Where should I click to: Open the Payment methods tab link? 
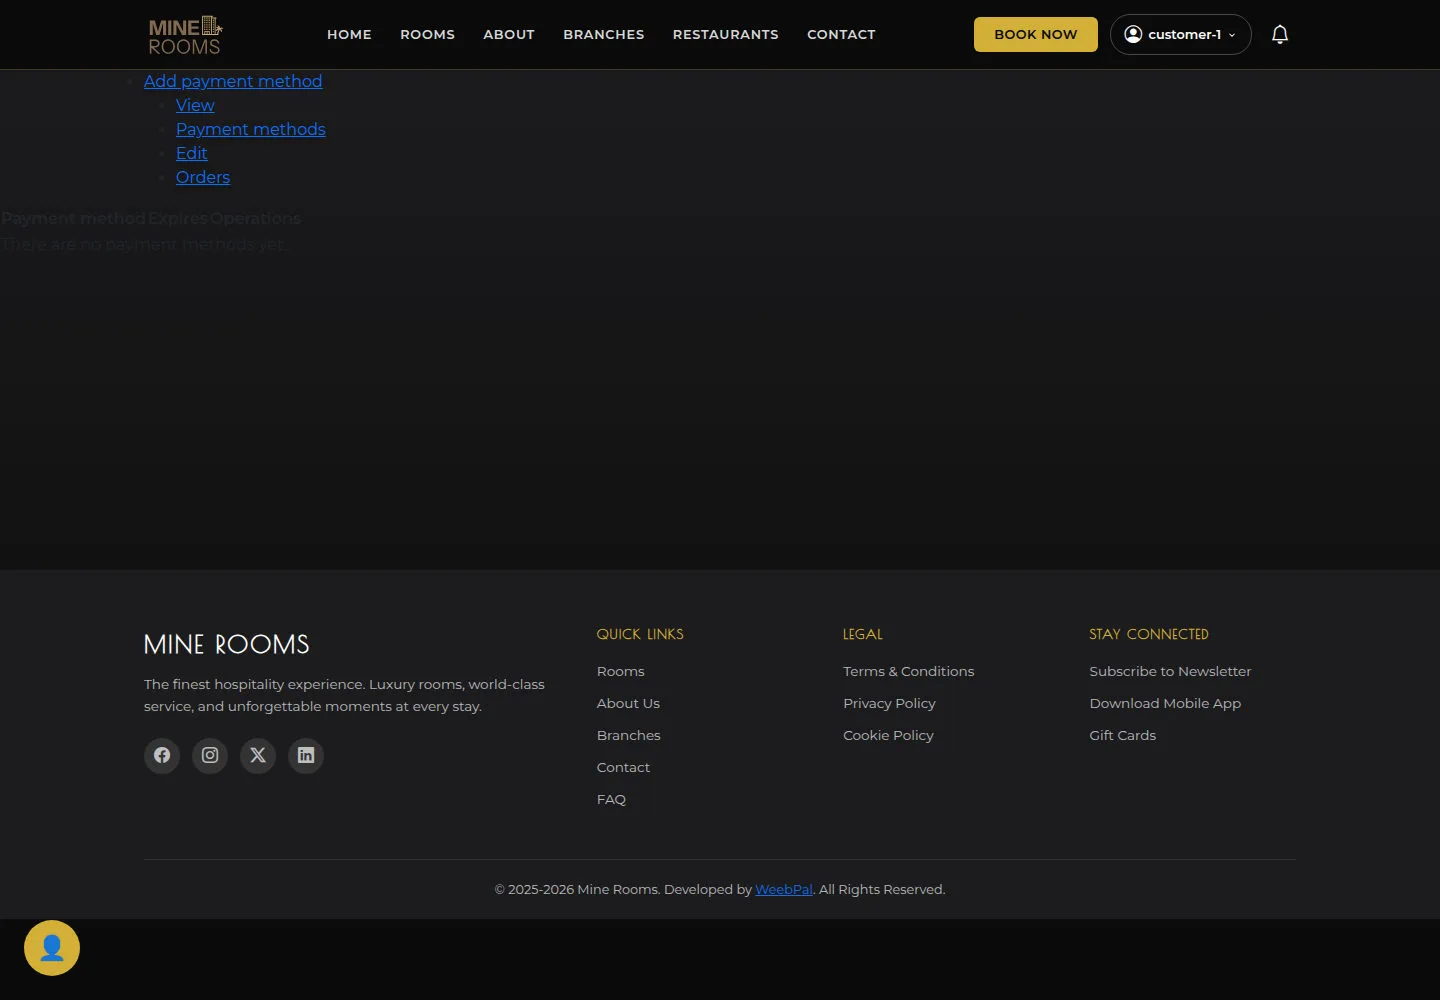coord(251,129)
